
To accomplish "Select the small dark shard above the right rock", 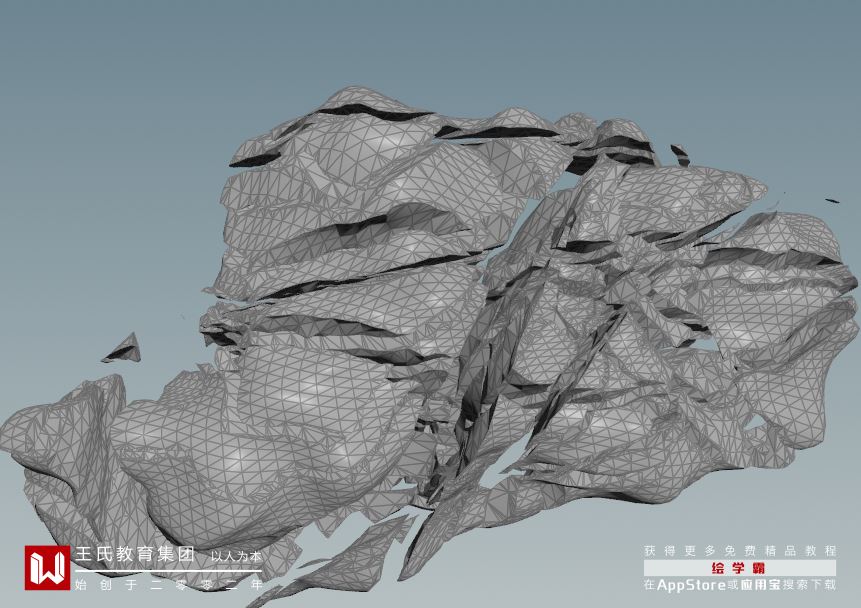I will (680, 154).
